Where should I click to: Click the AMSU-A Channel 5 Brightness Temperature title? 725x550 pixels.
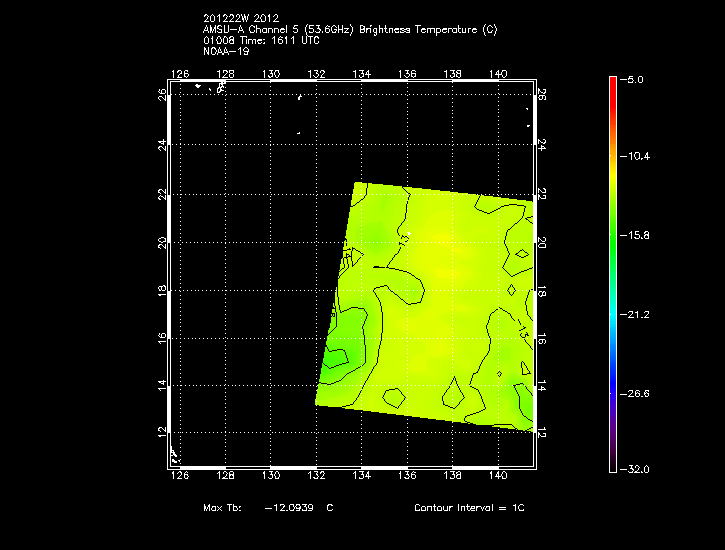[349, 30]
